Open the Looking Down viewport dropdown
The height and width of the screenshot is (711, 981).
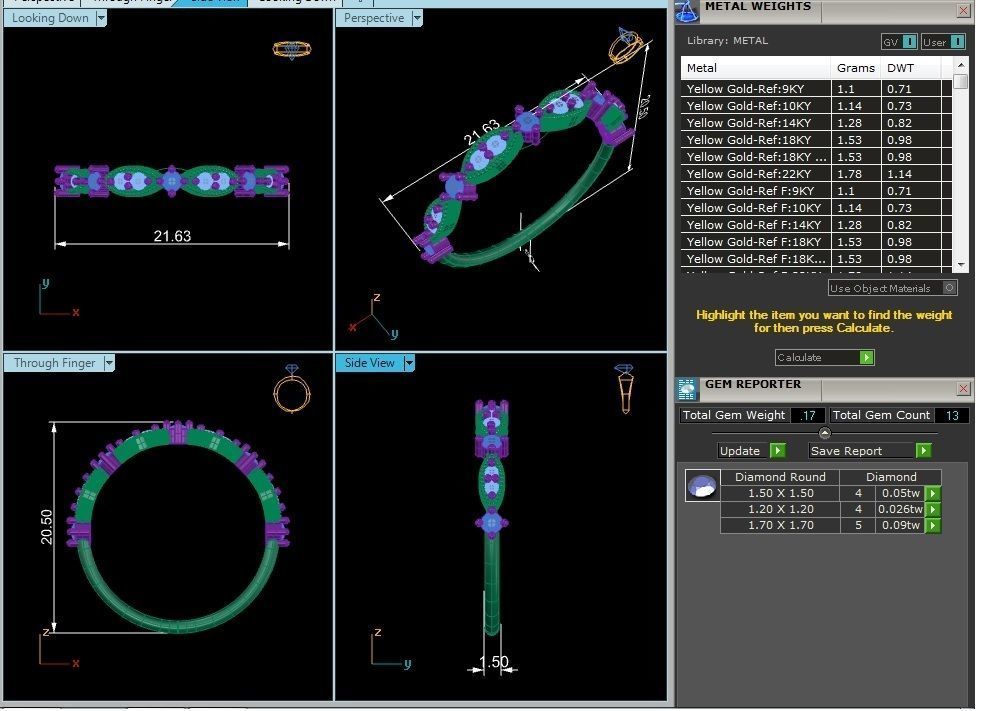(101, 18)
